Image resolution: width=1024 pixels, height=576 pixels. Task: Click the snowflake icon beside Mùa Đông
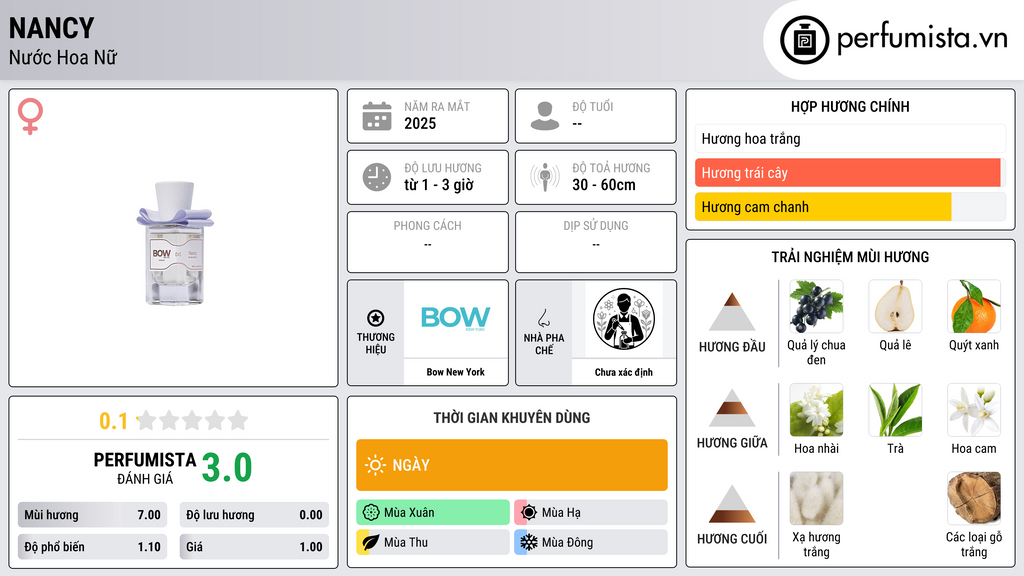529,542
